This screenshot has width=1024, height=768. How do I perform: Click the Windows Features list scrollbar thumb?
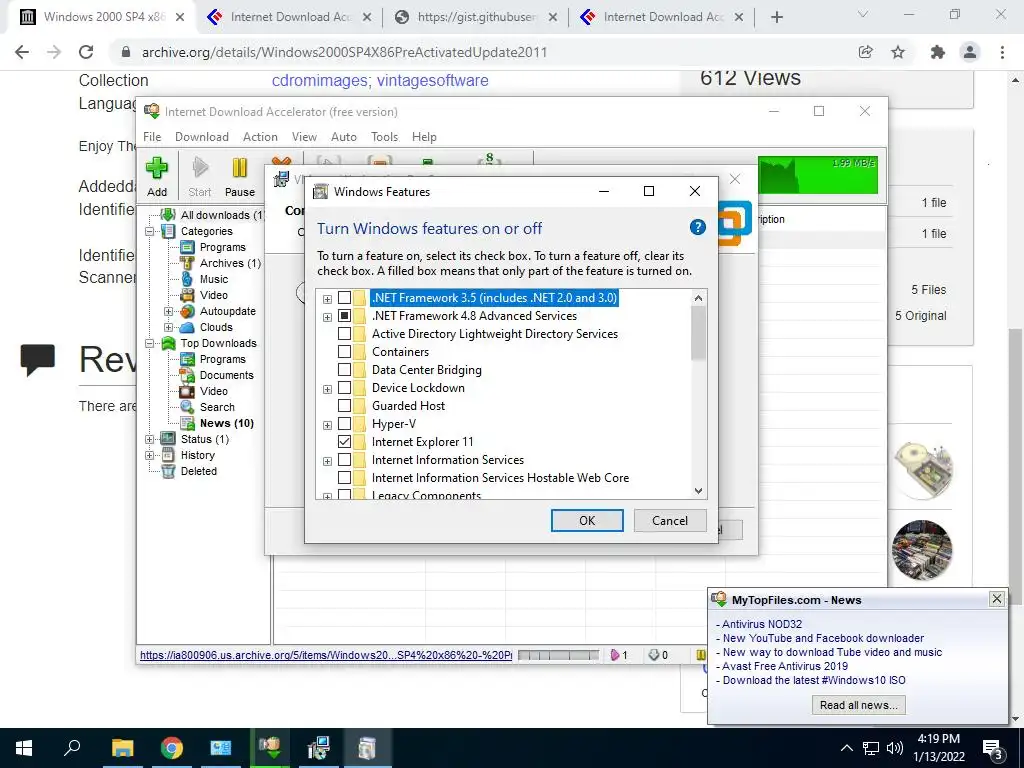click(x=698, y=333)
